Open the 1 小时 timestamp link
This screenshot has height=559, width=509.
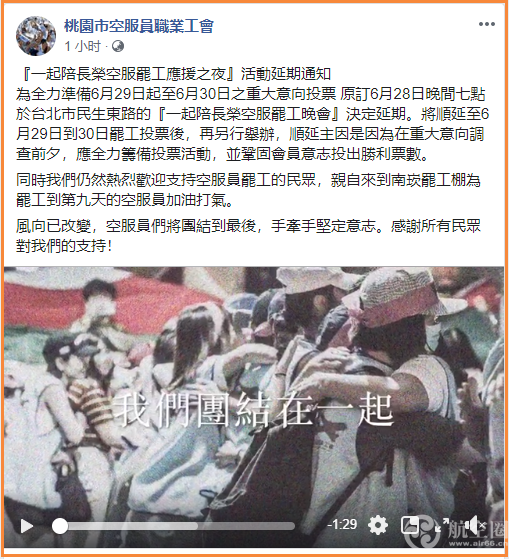point(83,46)
